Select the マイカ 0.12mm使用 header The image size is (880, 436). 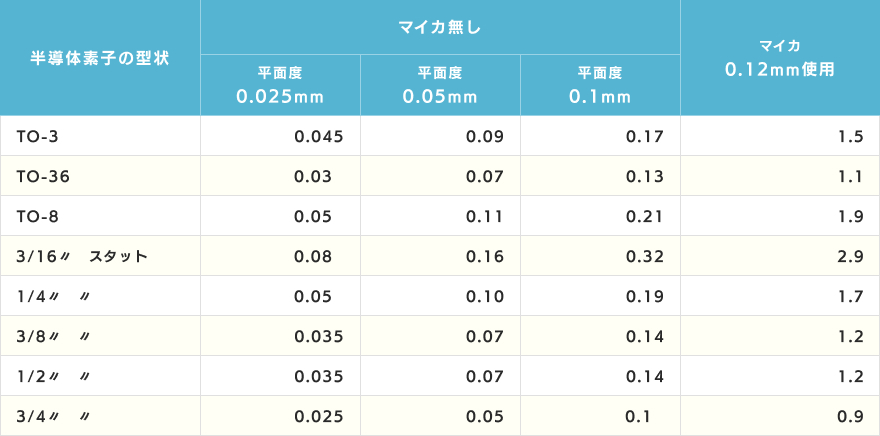780,58
